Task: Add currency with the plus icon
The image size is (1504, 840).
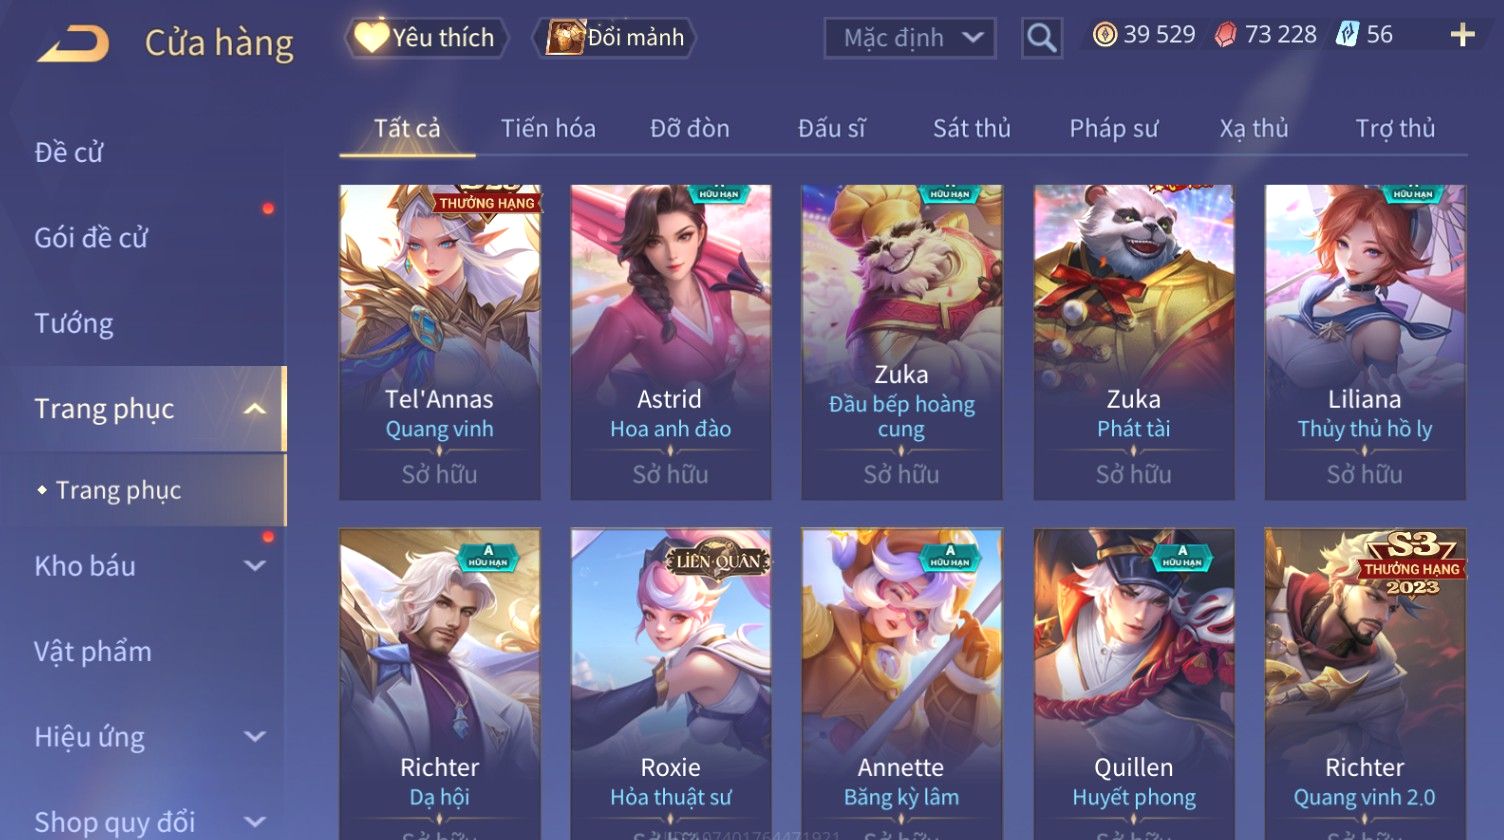Action: [x=1462, y=35]
